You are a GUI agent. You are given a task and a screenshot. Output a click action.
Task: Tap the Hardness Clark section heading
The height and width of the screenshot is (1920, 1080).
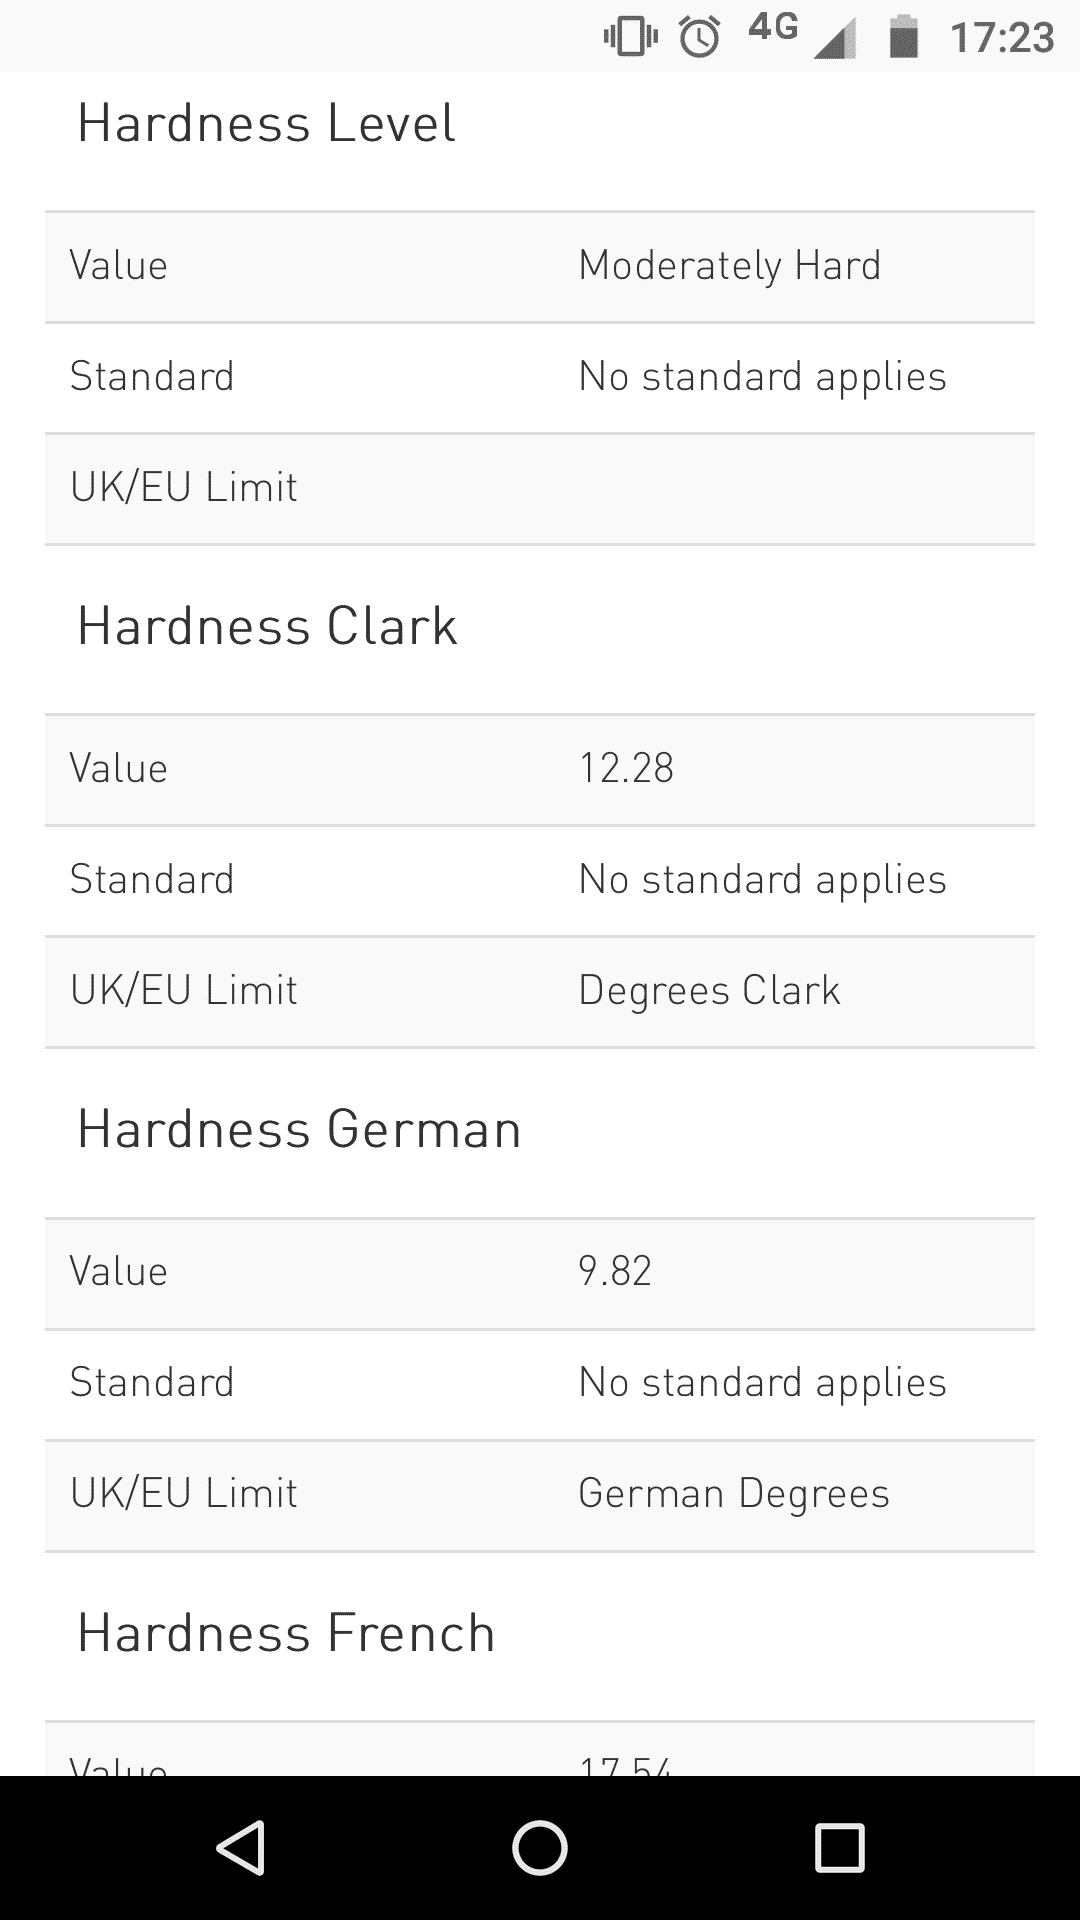pos(267,627)
